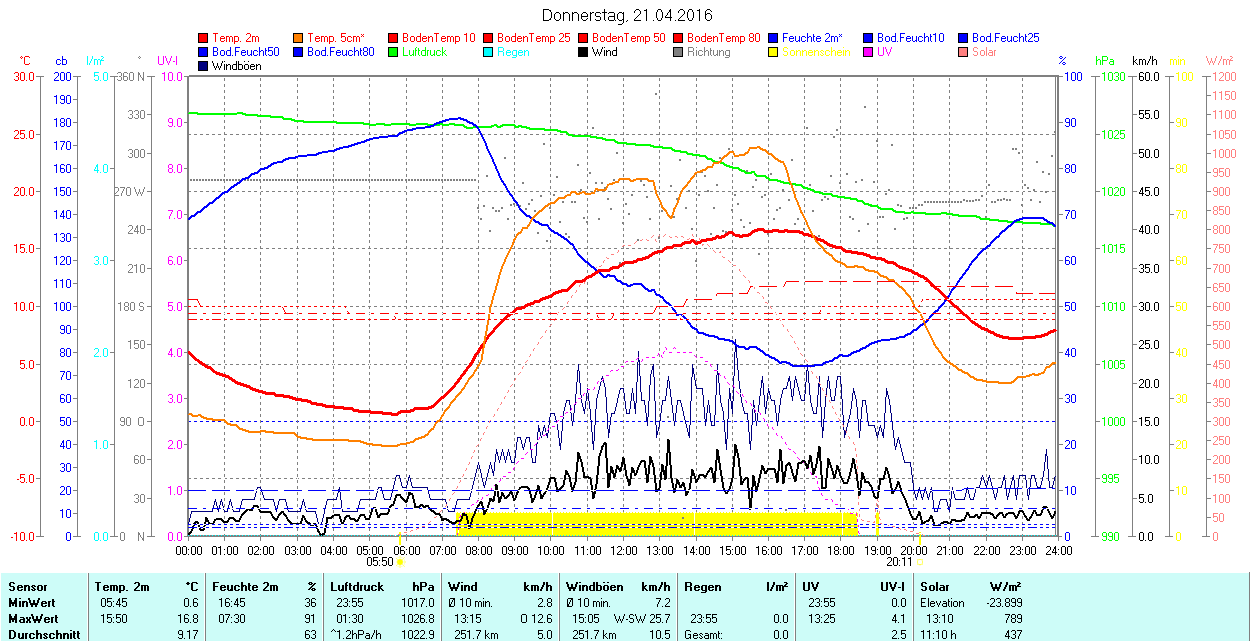1250x641 pixels.
Task: Click the maximum pressure time 01:30
Action: (350, 619)
